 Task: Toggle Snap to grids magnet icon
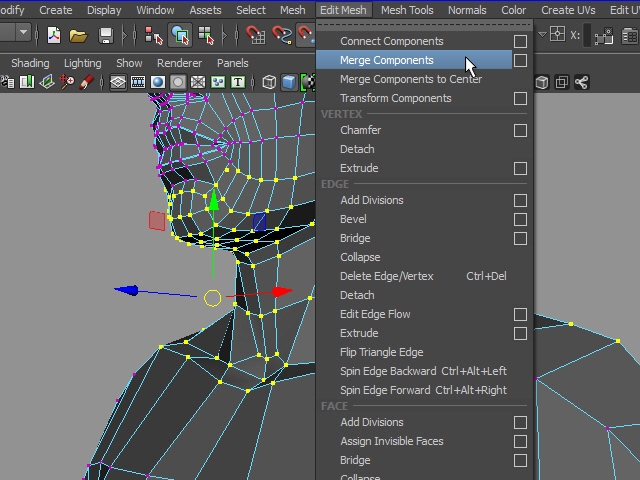pos(256,36)
